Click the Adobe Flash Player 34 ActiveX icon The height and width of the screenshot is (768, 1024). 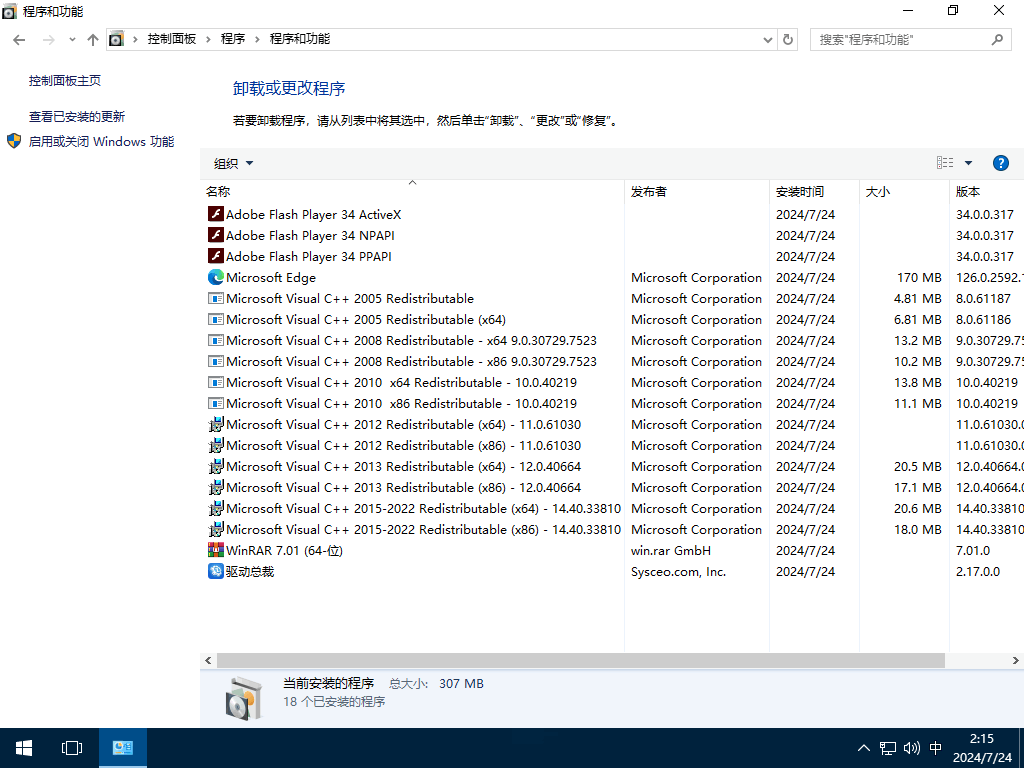click(x=215, y=214)
